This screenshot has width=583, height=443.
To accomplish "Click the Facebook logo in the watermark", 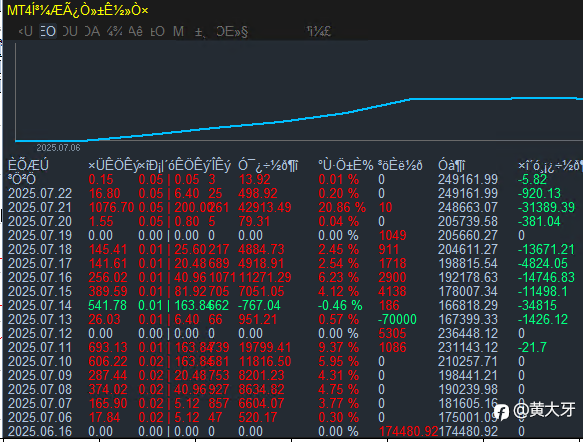I will click(x=501, y=412).
